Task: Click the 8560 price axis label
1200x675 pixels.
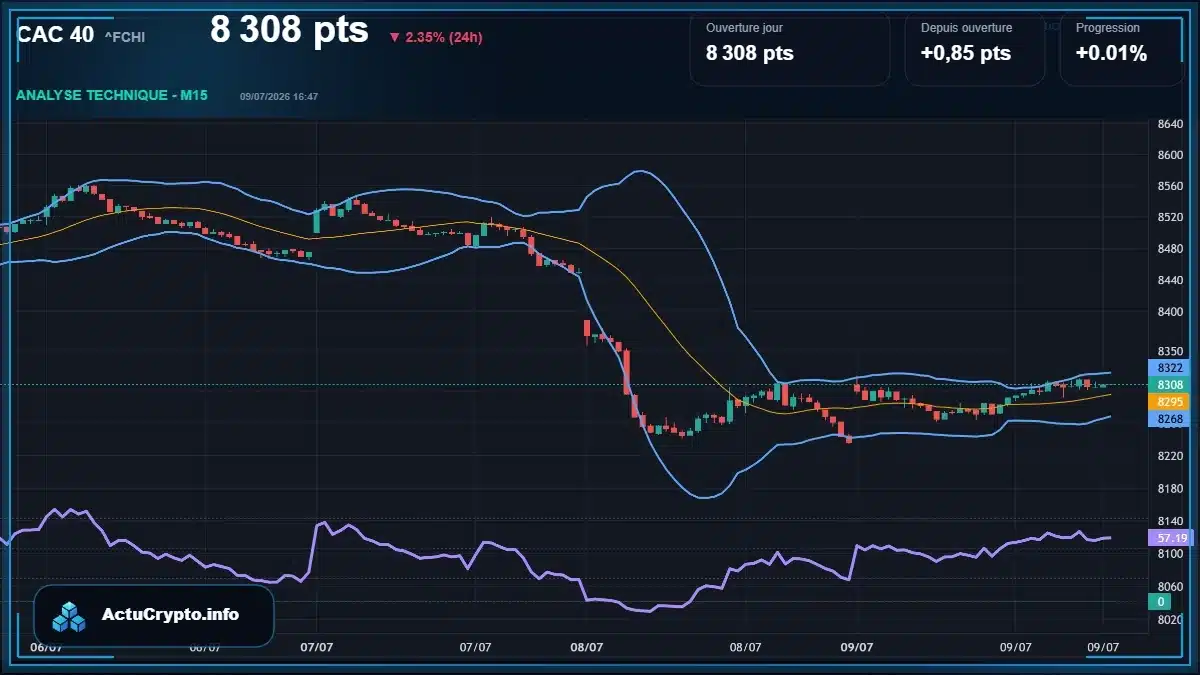Action: coord(1170,186)
